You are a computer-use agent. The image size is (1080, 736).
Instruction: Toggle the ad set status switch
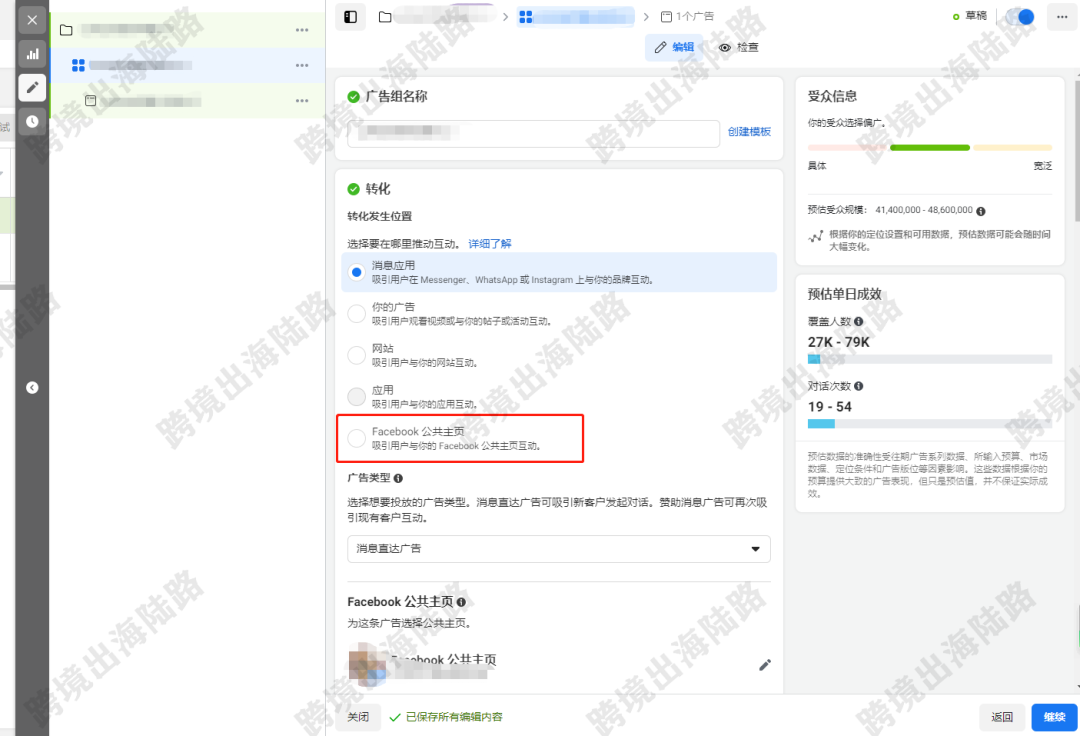(x=1020, y=17)
